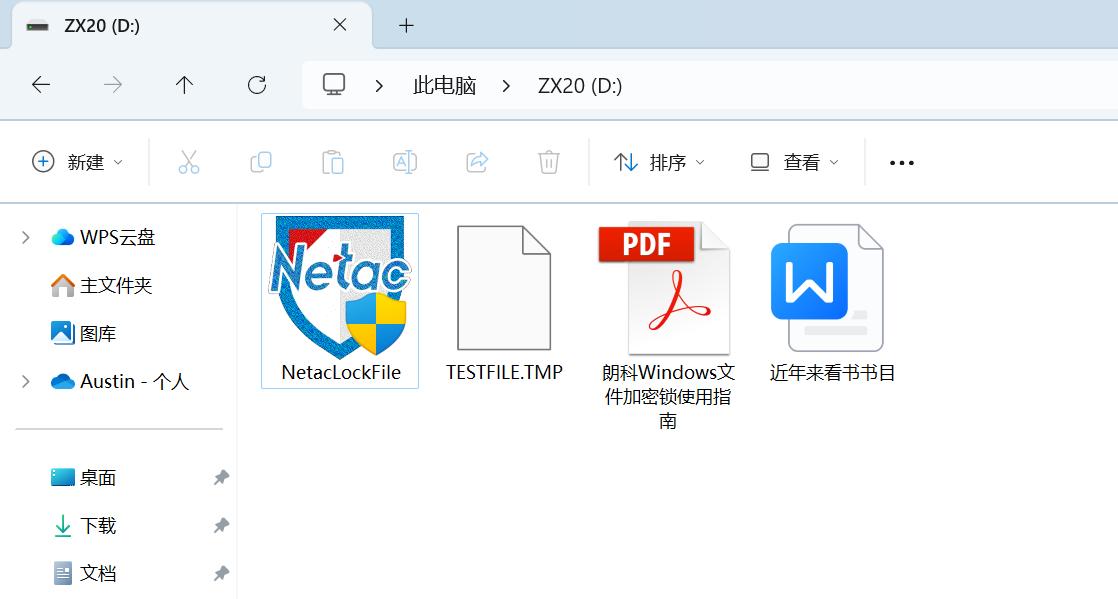
Task: Add a new tab with plus button
Action: point(406,26)
